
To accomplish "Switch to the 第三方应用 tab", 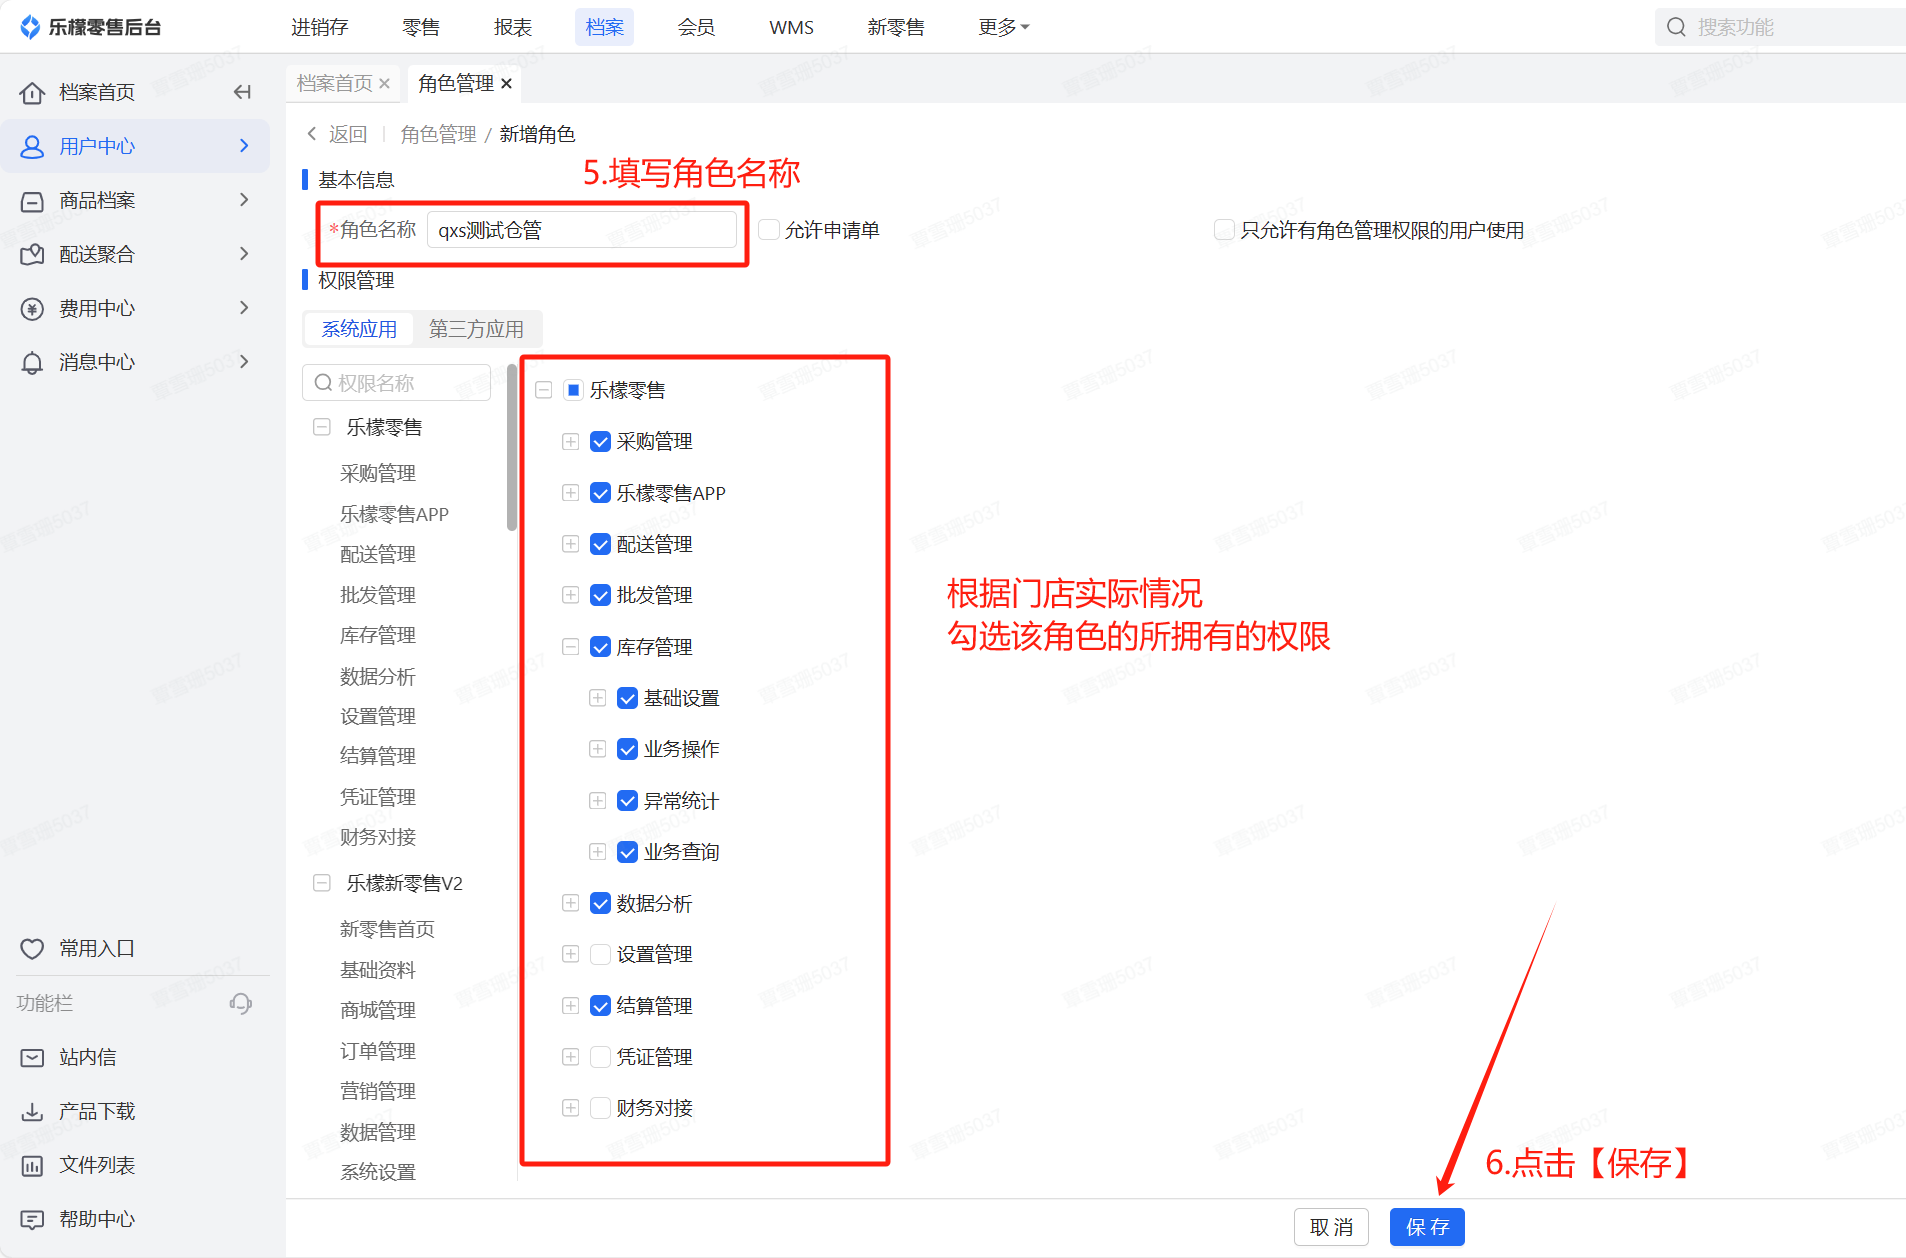I will pyautogui.click(x=476, y=329).
